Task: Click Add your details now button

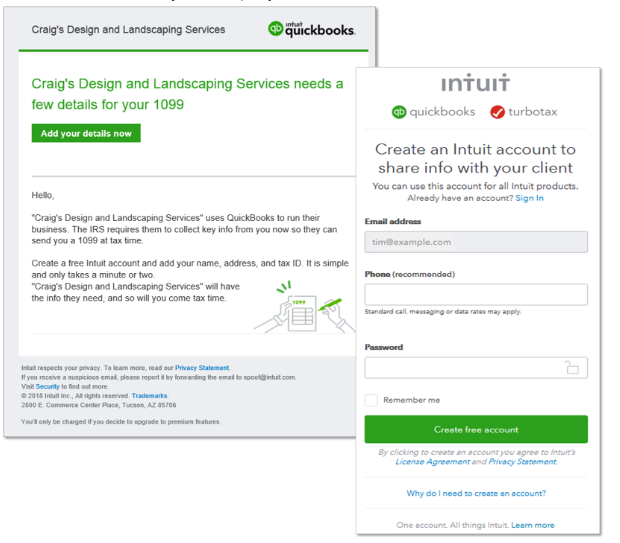Action: tap(86, 133)
